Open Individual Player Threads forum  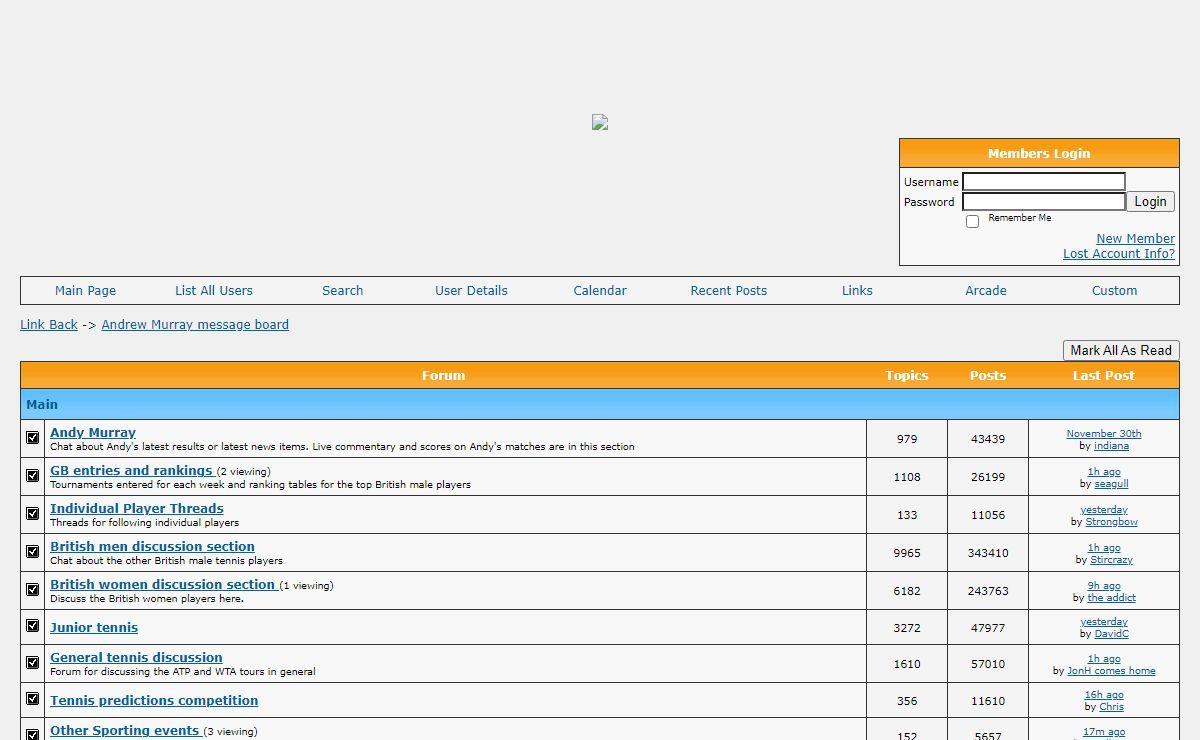[137, 508]
